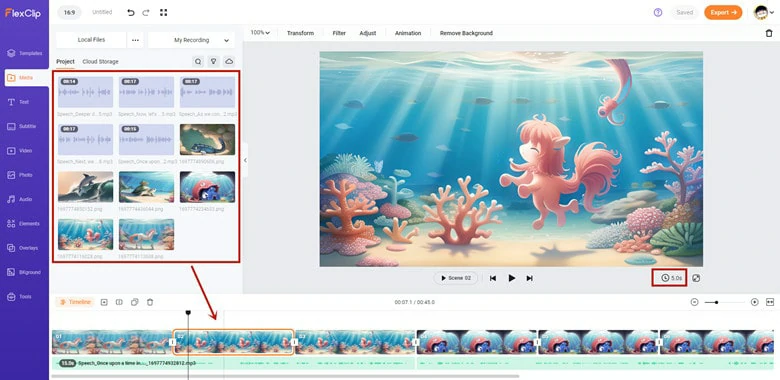Image resolution: width=780 pixels, height=380 pixels.
Task: Select scene 01 clip in the timeline
Action: [112, 342]
